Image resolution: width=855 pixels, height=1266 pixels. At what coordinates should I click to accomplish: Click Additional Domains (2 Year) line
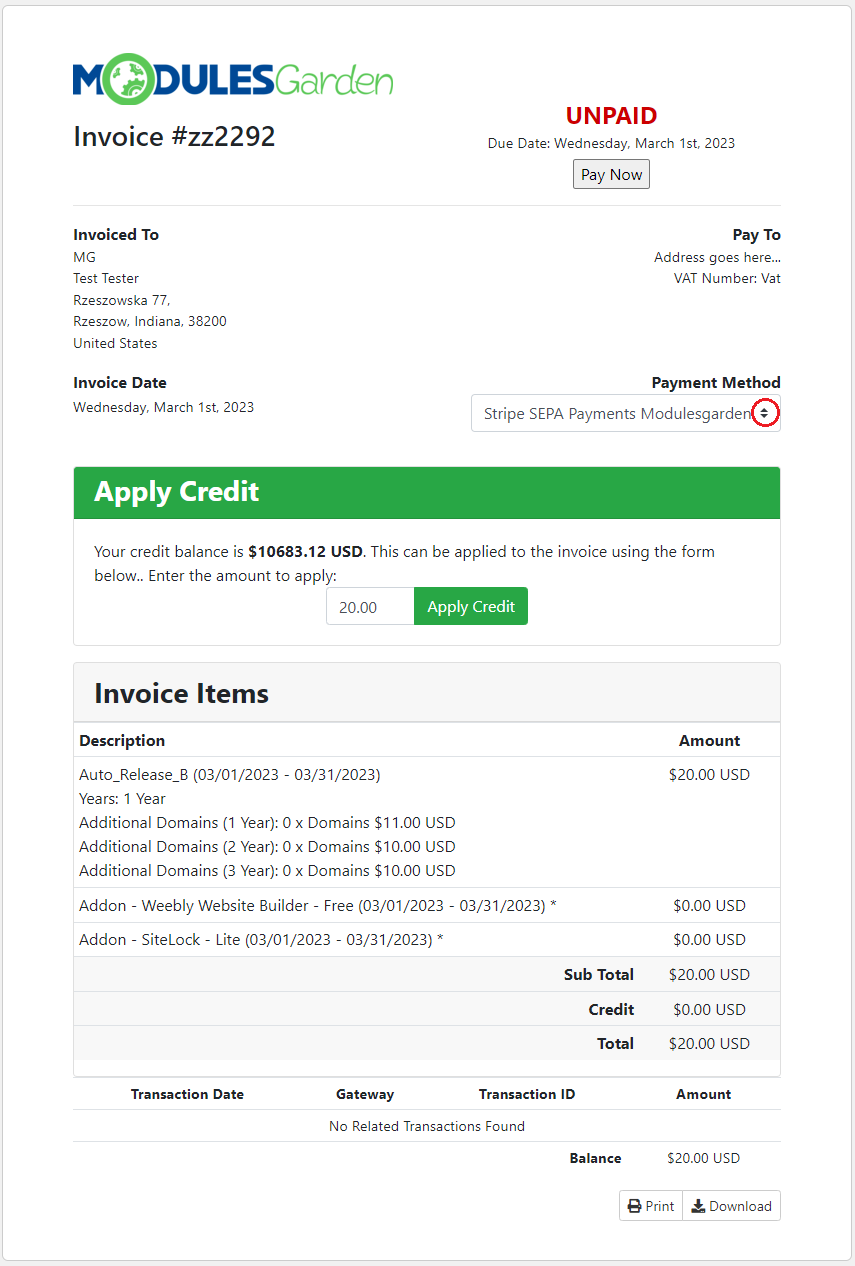(267, 847)
